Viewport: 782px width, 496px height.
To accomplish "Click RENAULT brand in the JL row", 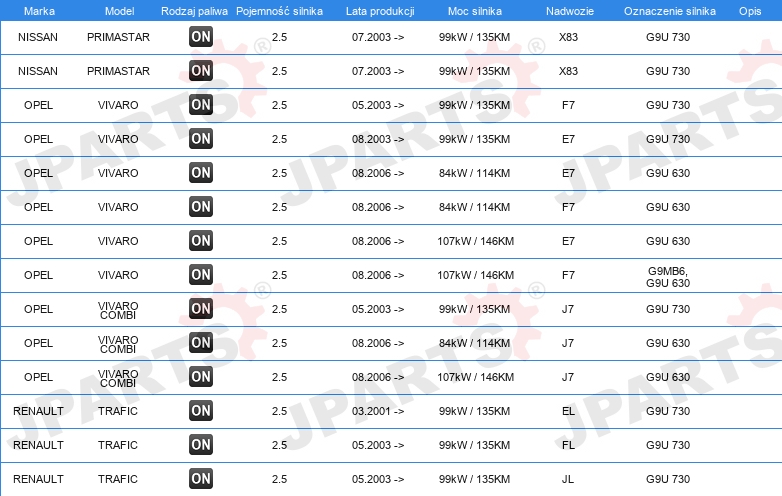I will [38, 479].
